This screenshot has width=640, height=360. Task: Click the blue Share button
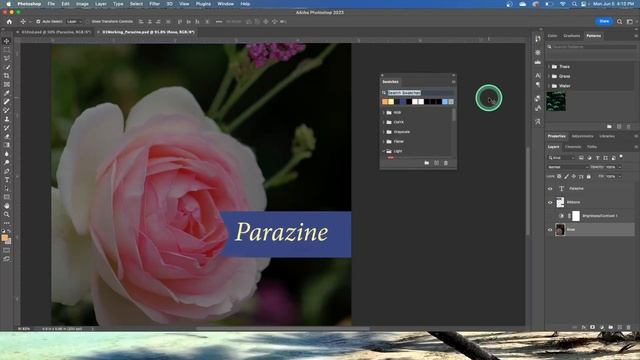(604, 21)
